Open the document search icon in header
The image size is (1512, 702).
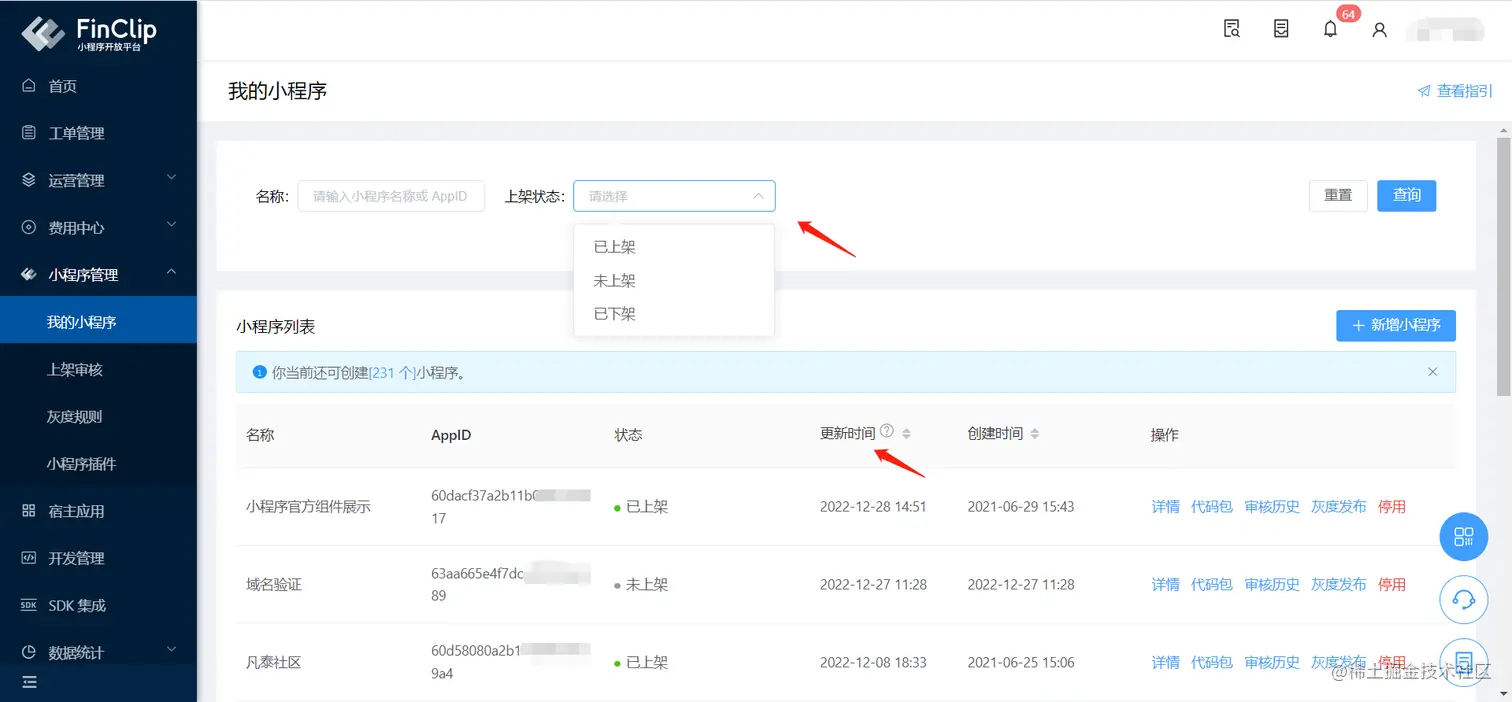click(x=1232, y=29)
